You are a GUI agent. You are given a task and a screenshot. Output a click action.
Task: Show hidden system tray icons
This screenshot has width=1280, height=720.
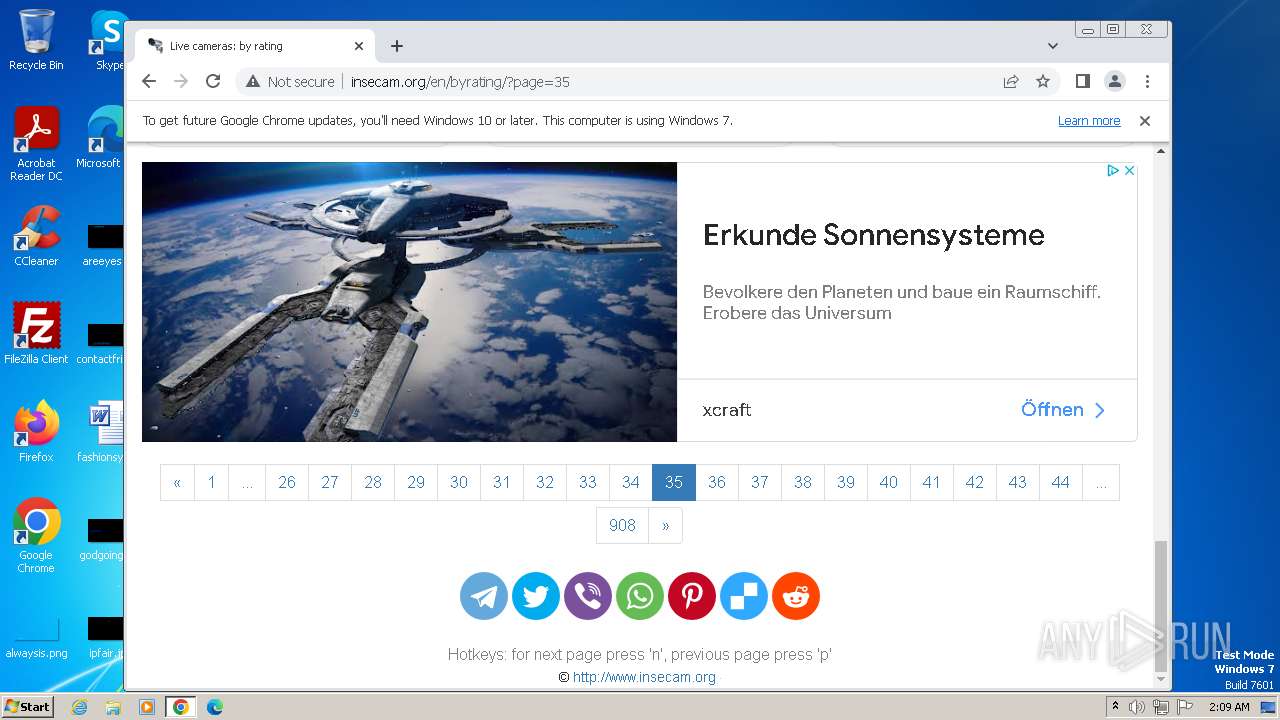(x=1116, y=707)
